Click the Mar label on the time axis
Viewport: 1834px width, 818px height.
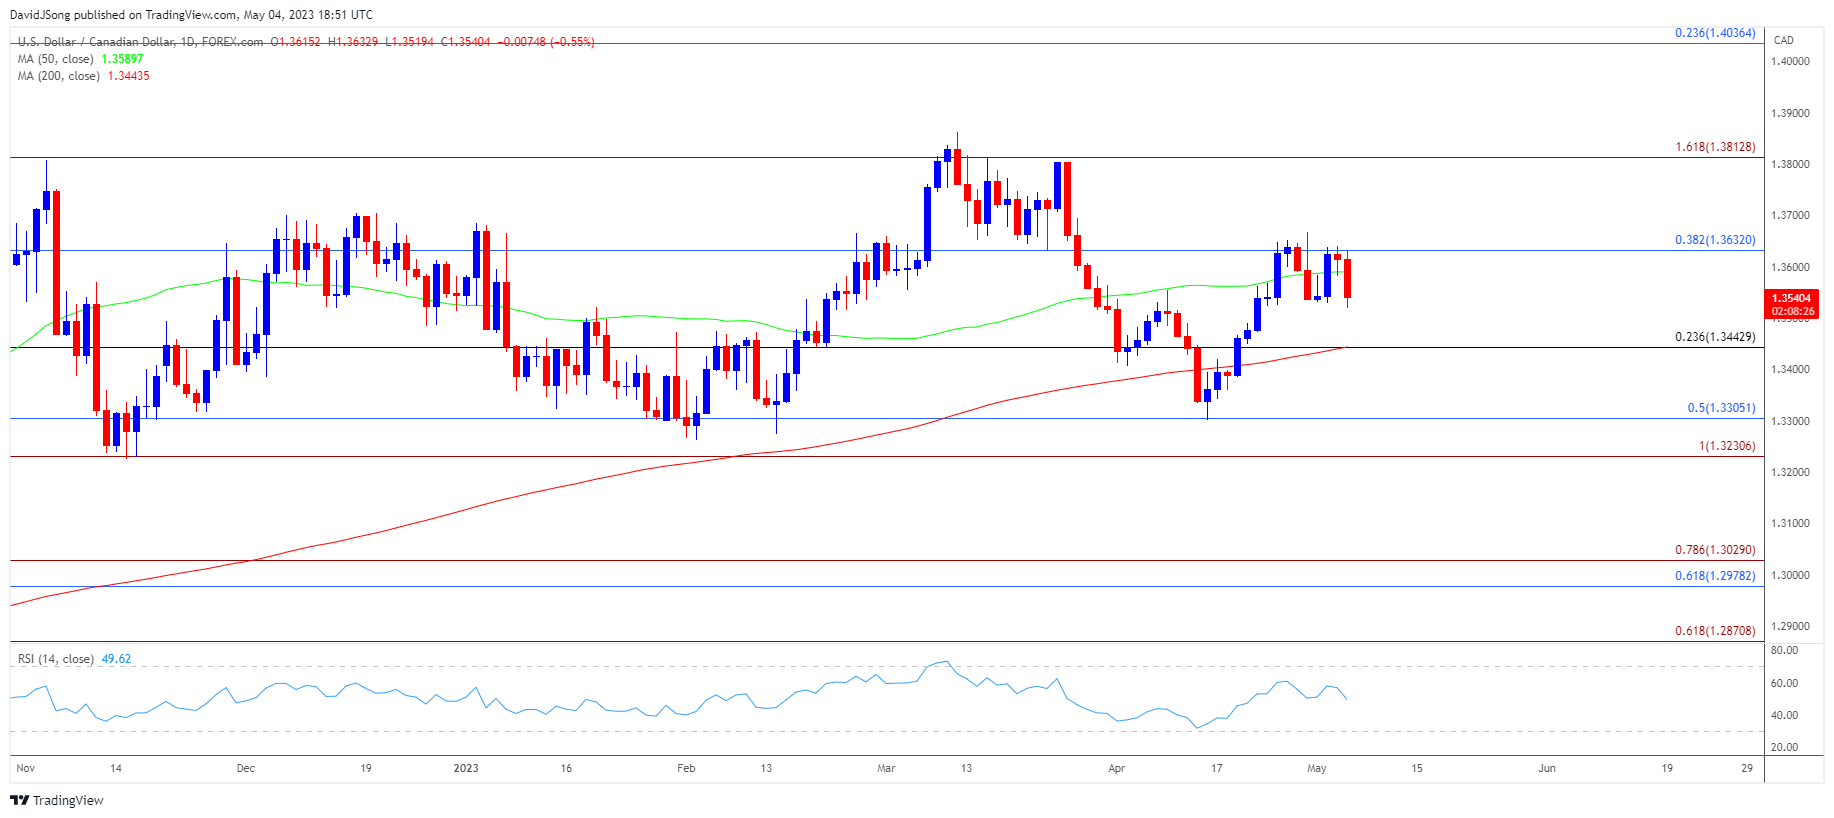point(886,768)
